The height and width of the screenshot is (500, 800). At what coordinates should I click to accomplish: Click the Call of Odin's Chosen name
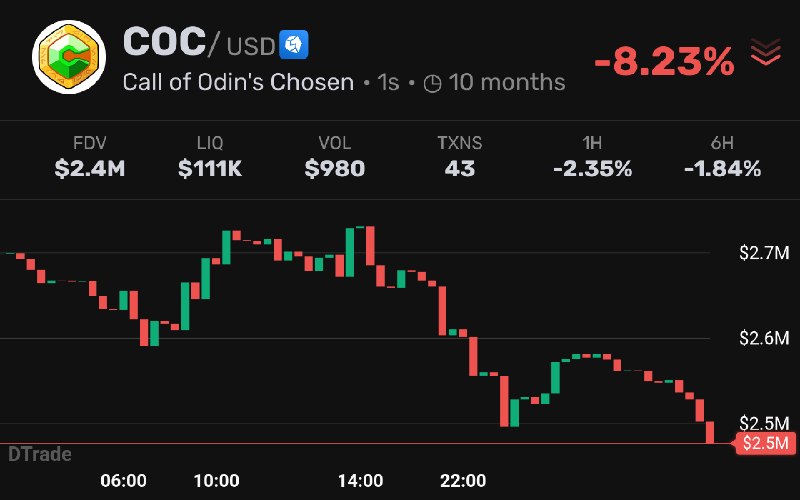click(x=238, y=82)
